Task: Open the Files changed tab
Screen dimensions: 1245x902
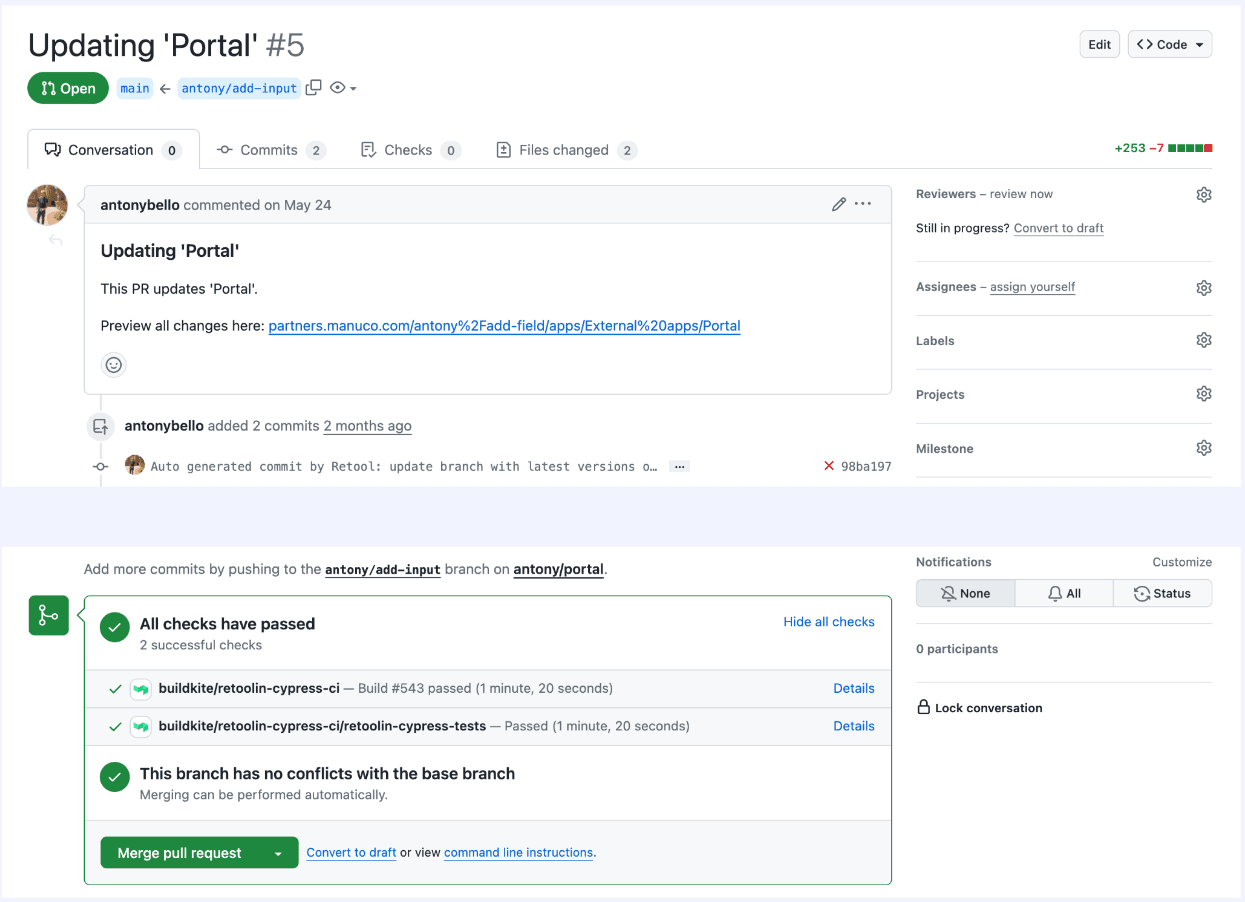Action: click(x=565, y=149)
